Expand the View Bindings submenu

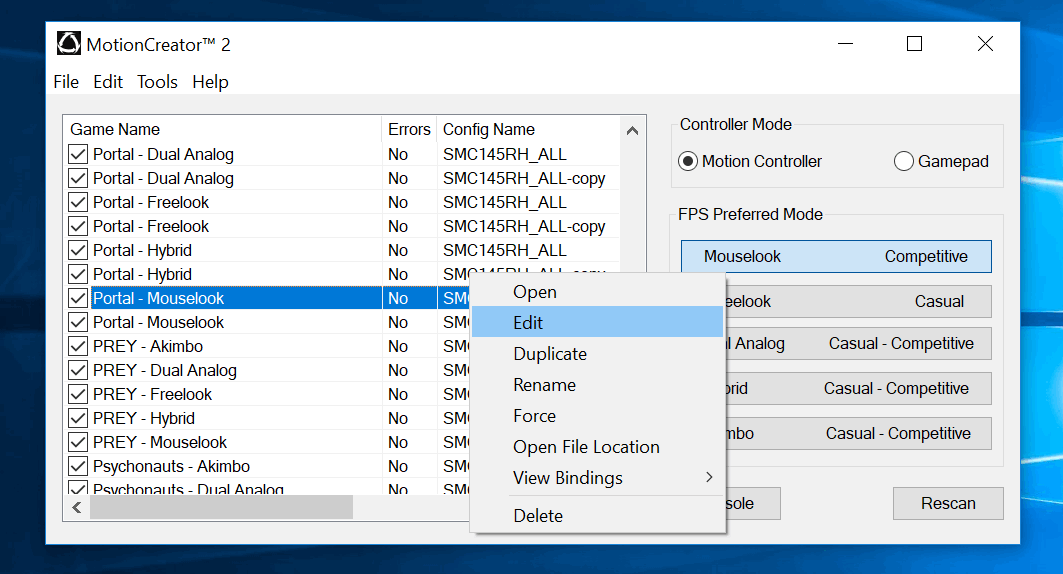(597, 478)
